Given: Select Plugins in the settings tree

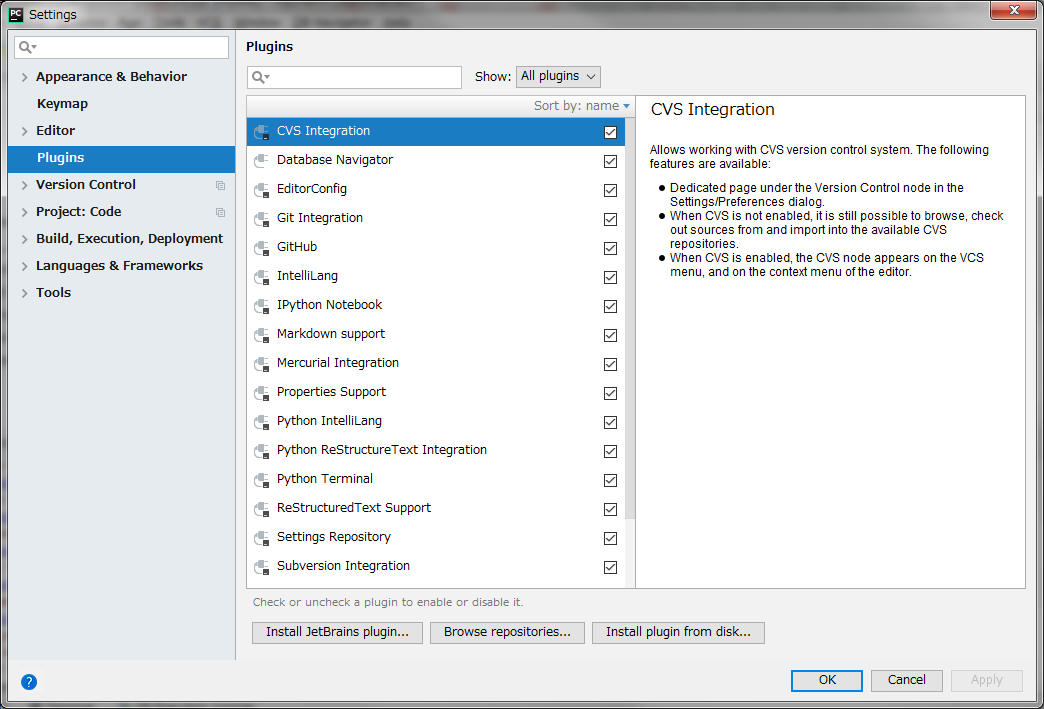Looking at the screenshot, I should point(121,158).
